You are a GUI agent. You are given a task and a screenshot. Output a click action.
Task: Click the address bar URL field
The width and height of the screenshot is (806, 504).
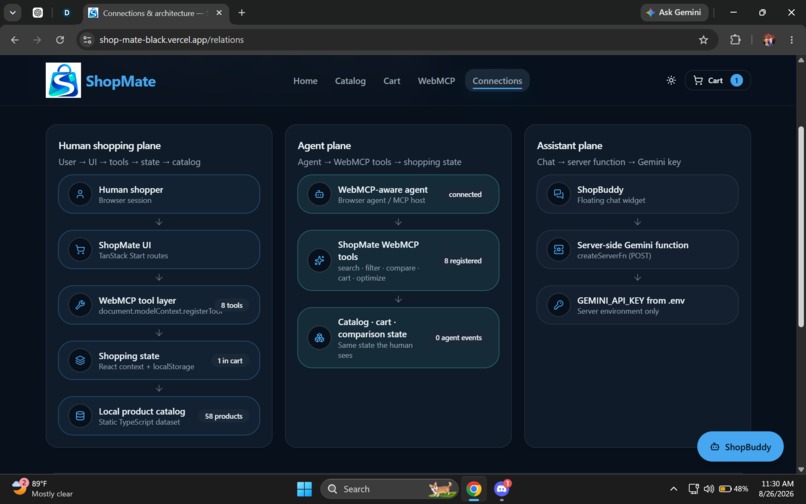click(386, 40)
